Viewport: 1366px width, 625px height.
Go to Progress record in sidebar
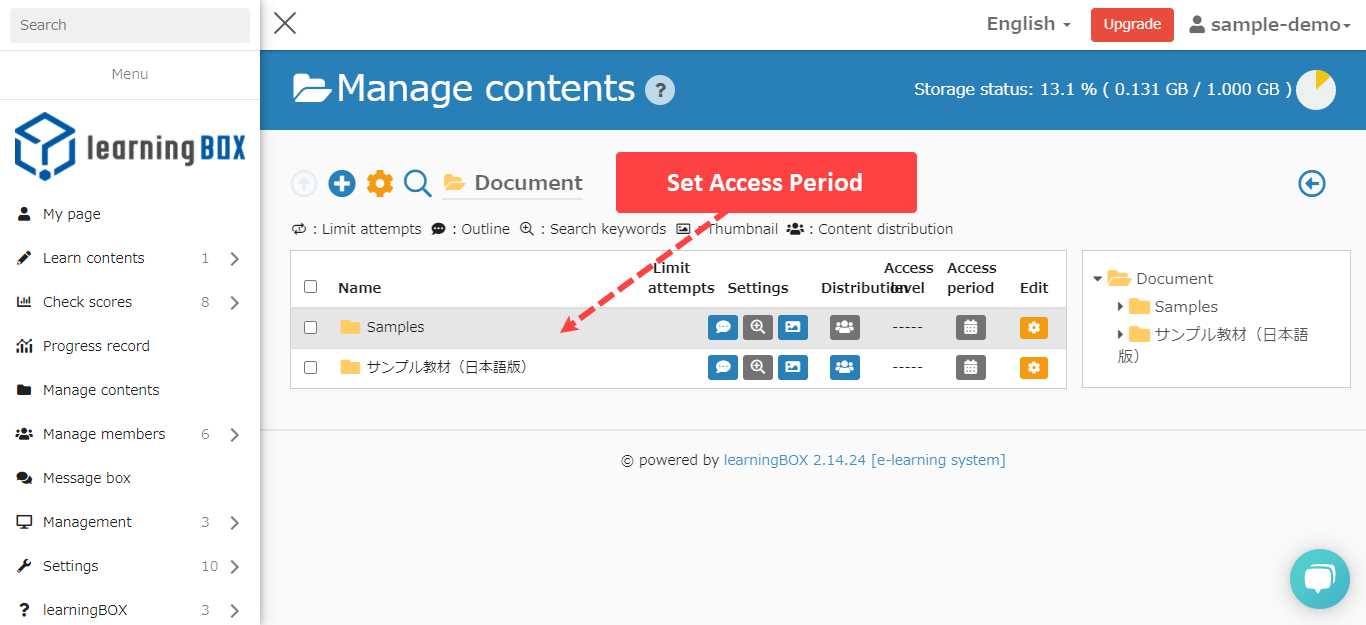tap(96, 346)
